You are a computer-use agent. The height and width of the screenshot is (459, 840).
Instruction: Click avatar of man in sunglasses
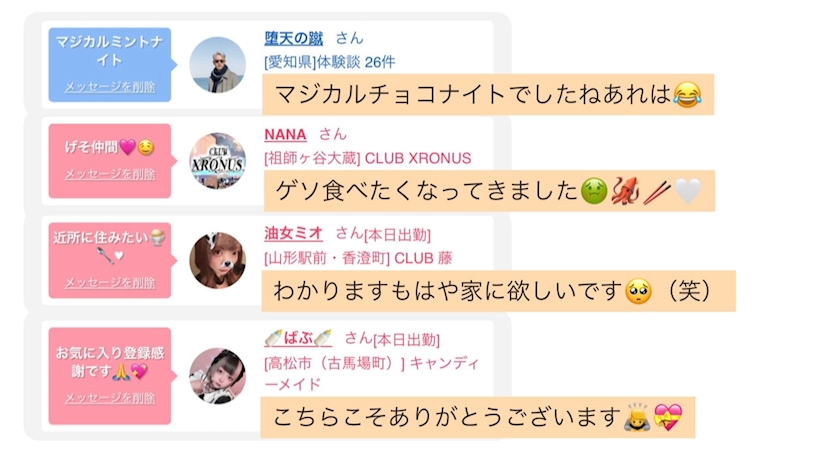pyautogui.click(x=218, y=65)
